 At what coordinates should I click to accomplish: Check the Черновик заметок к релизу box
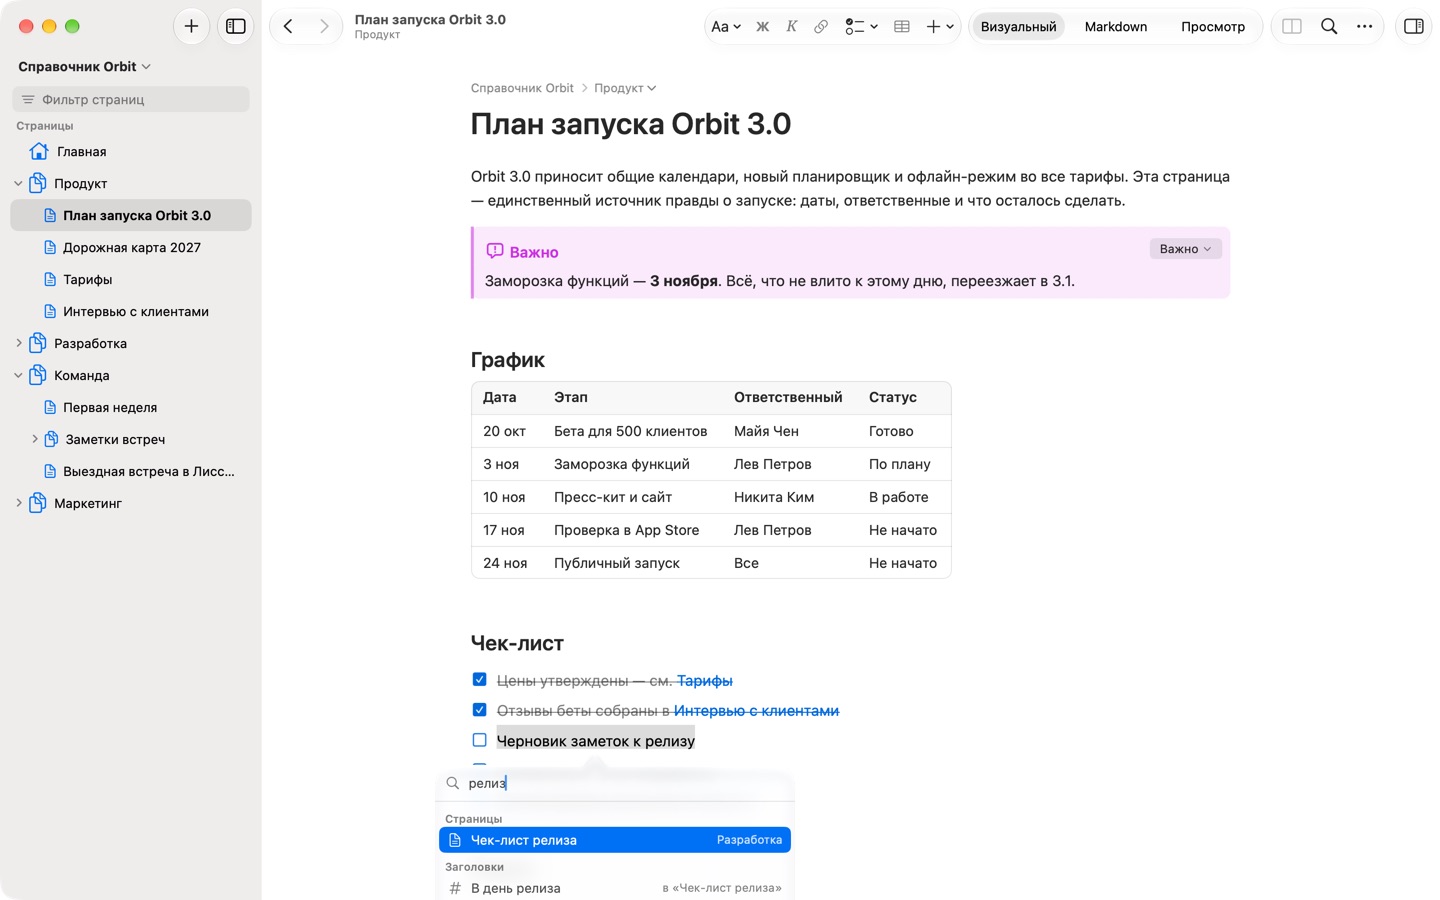click(x=479, y=740)
